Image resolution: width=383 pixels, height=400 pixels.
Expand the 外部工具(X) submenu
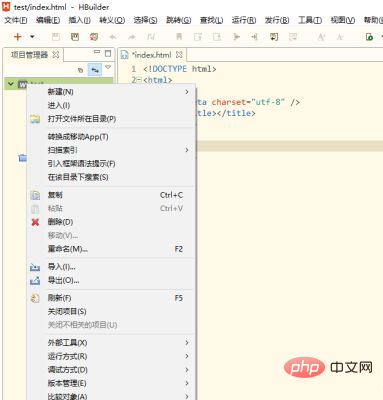coord(111,343)
